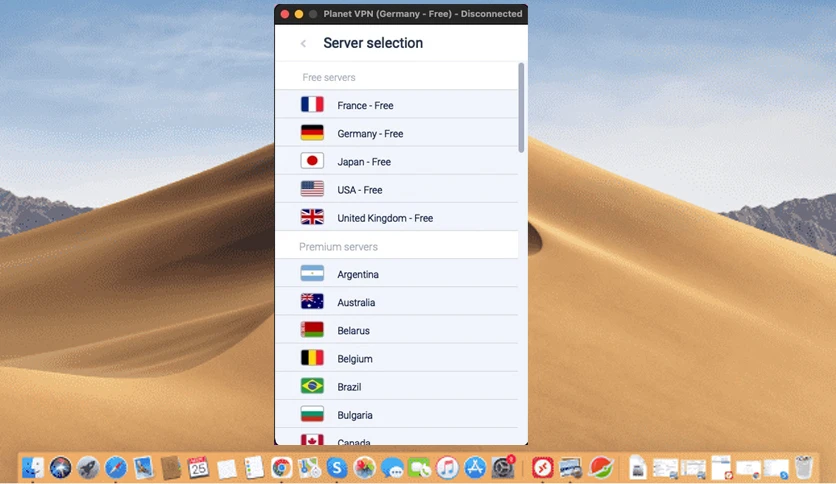This screenshot has height=484, width=836.
Task: Click the Japan flag icon
Action: pyautogui.click(x=312, y=161)
